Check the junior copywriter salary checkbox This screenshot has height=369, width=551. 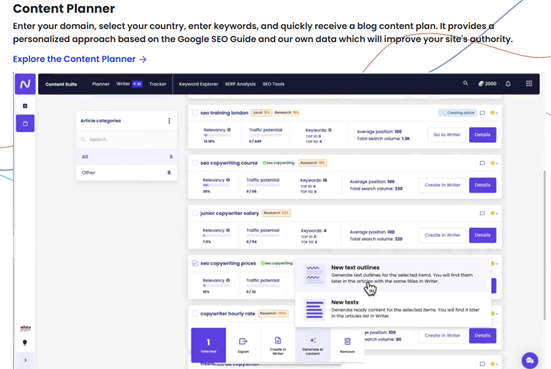tap(195, 213)
